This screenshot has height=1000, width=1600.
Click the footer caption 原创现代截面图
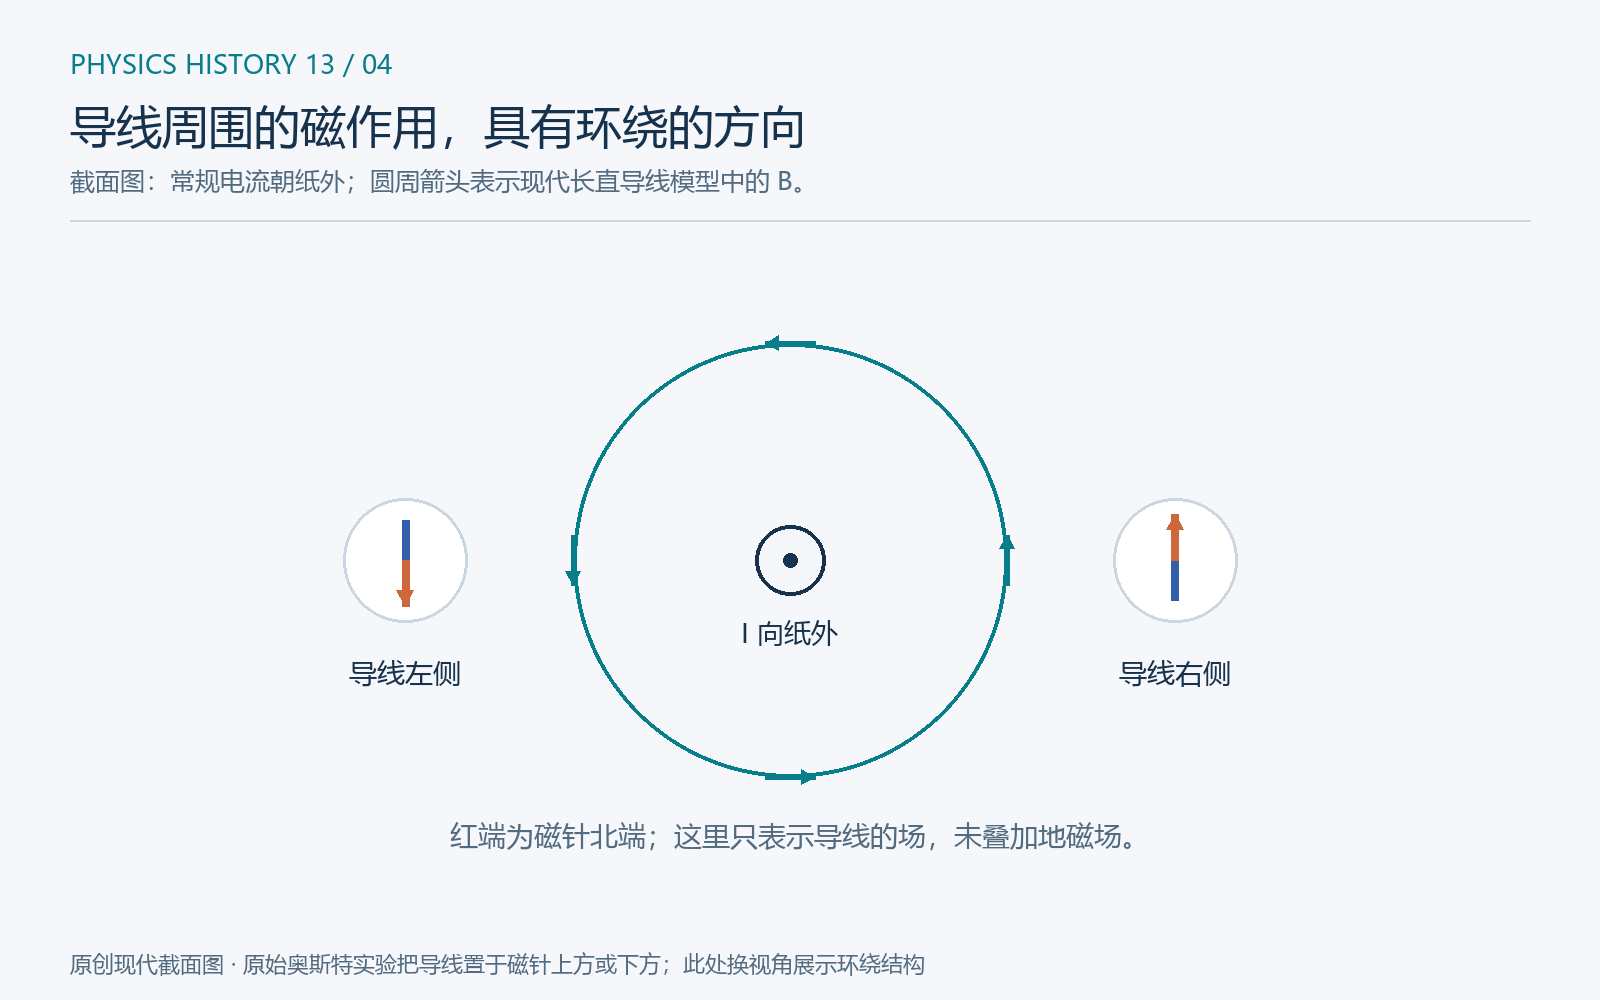(497, 964)
